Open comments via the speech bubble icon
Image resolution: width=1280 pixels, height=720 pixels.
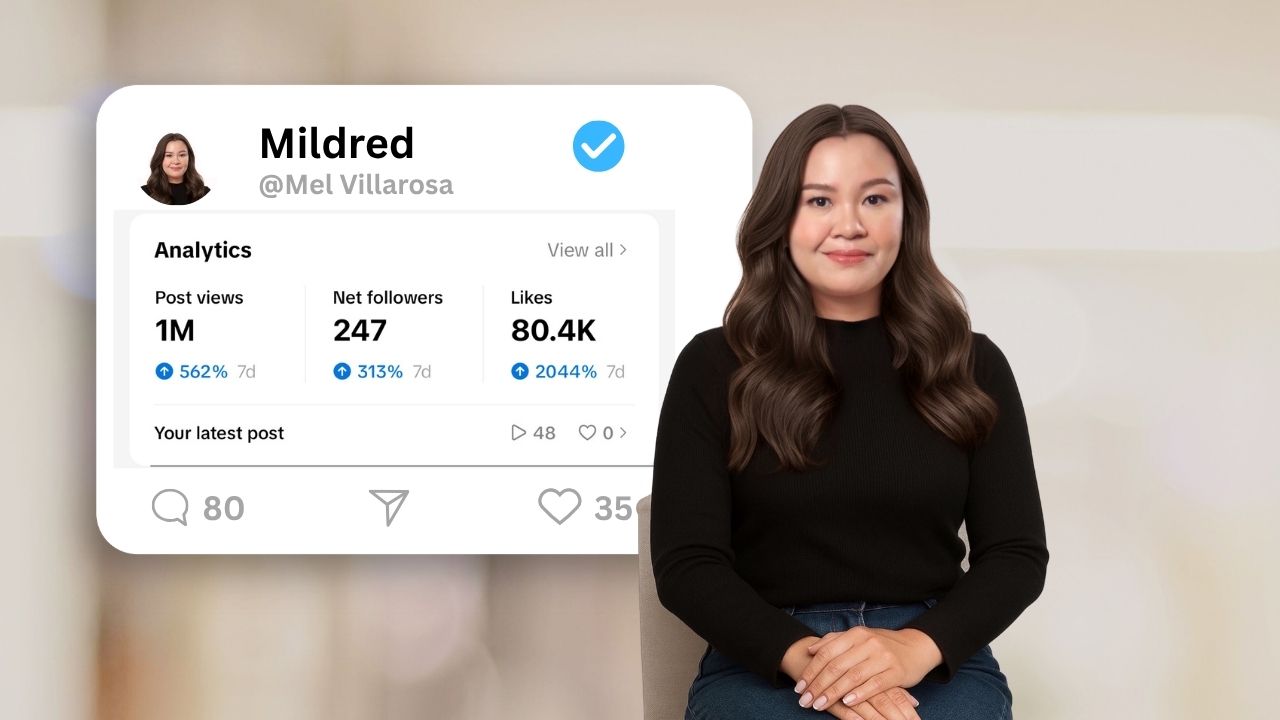tap(170, 507)
